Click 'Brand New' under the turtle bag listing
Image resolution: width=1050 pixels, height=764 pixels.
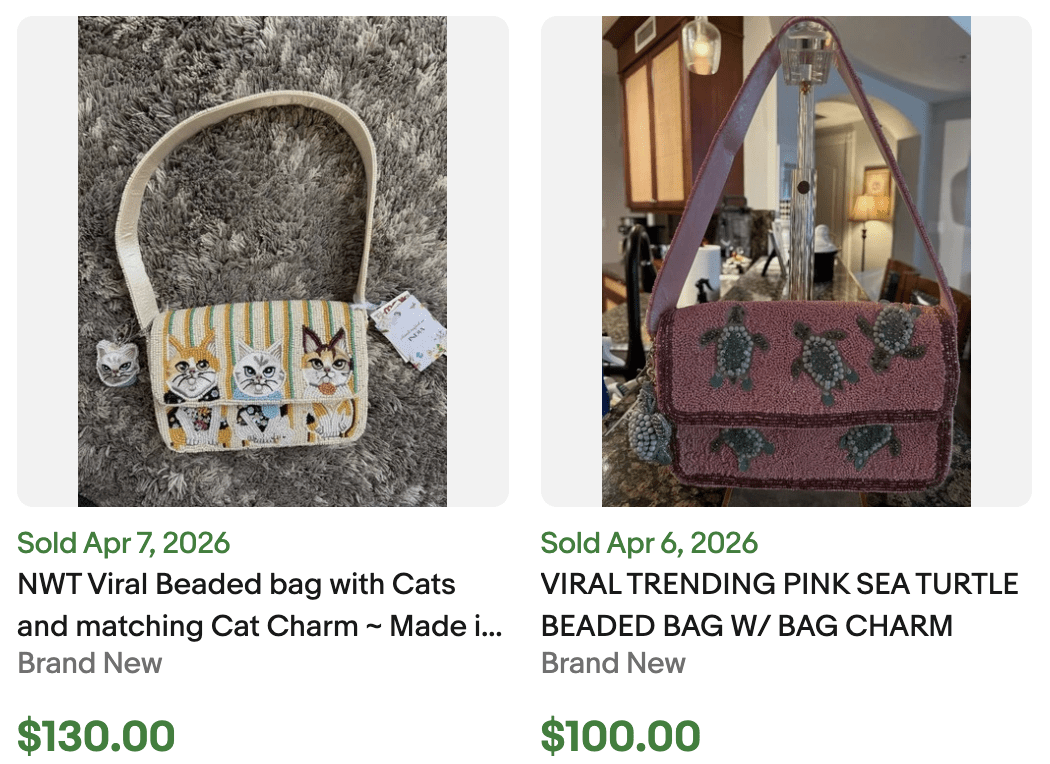613,663
